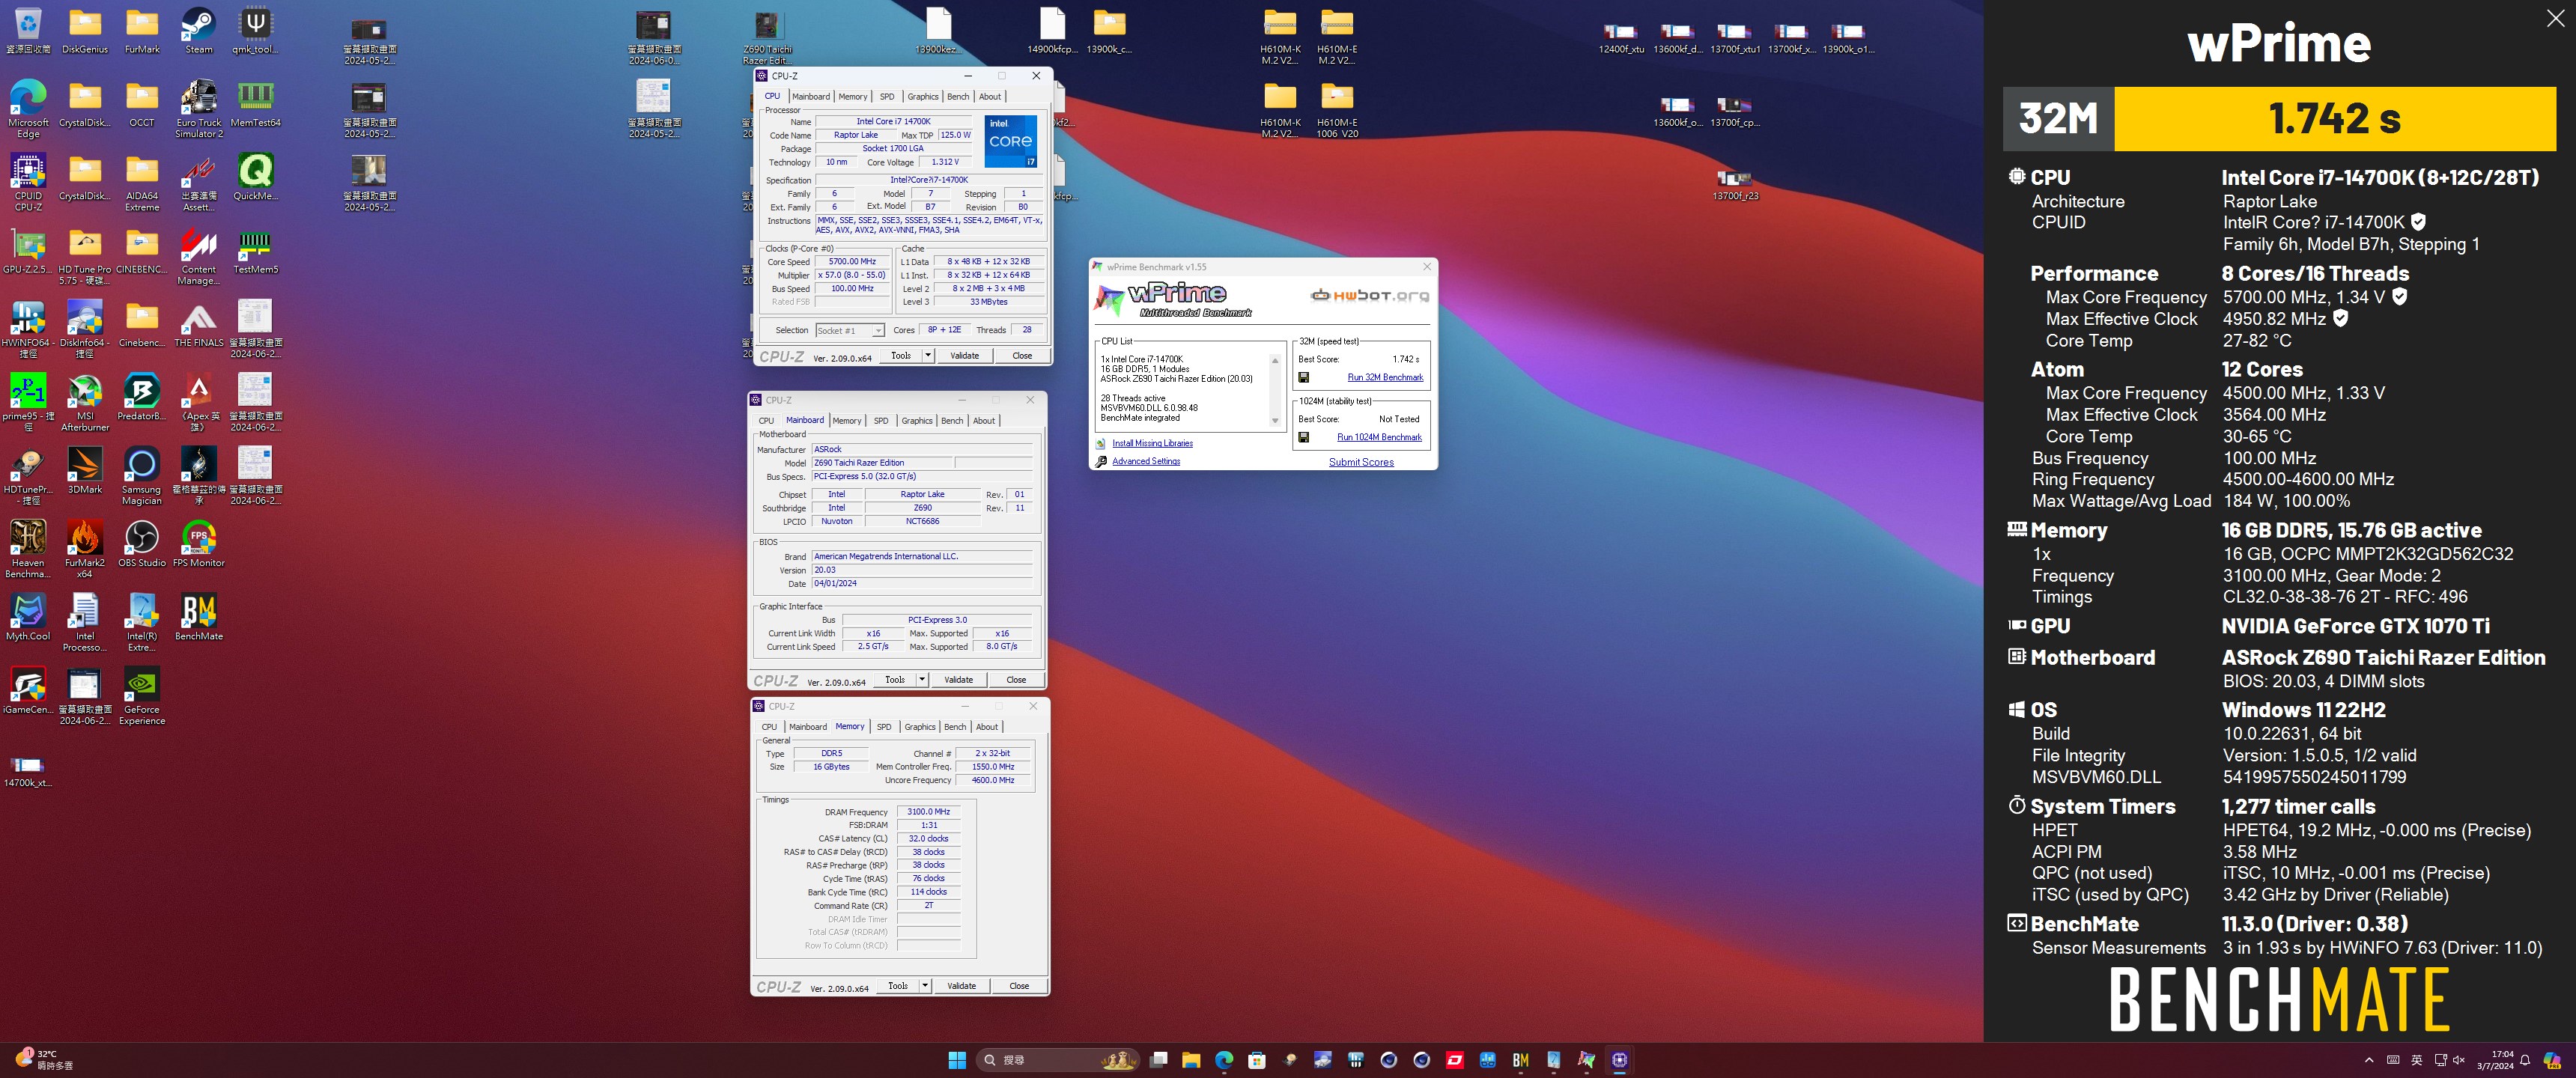
Task: Click the Intel Core logo in CPU-Z
Action: point(1010,141)
